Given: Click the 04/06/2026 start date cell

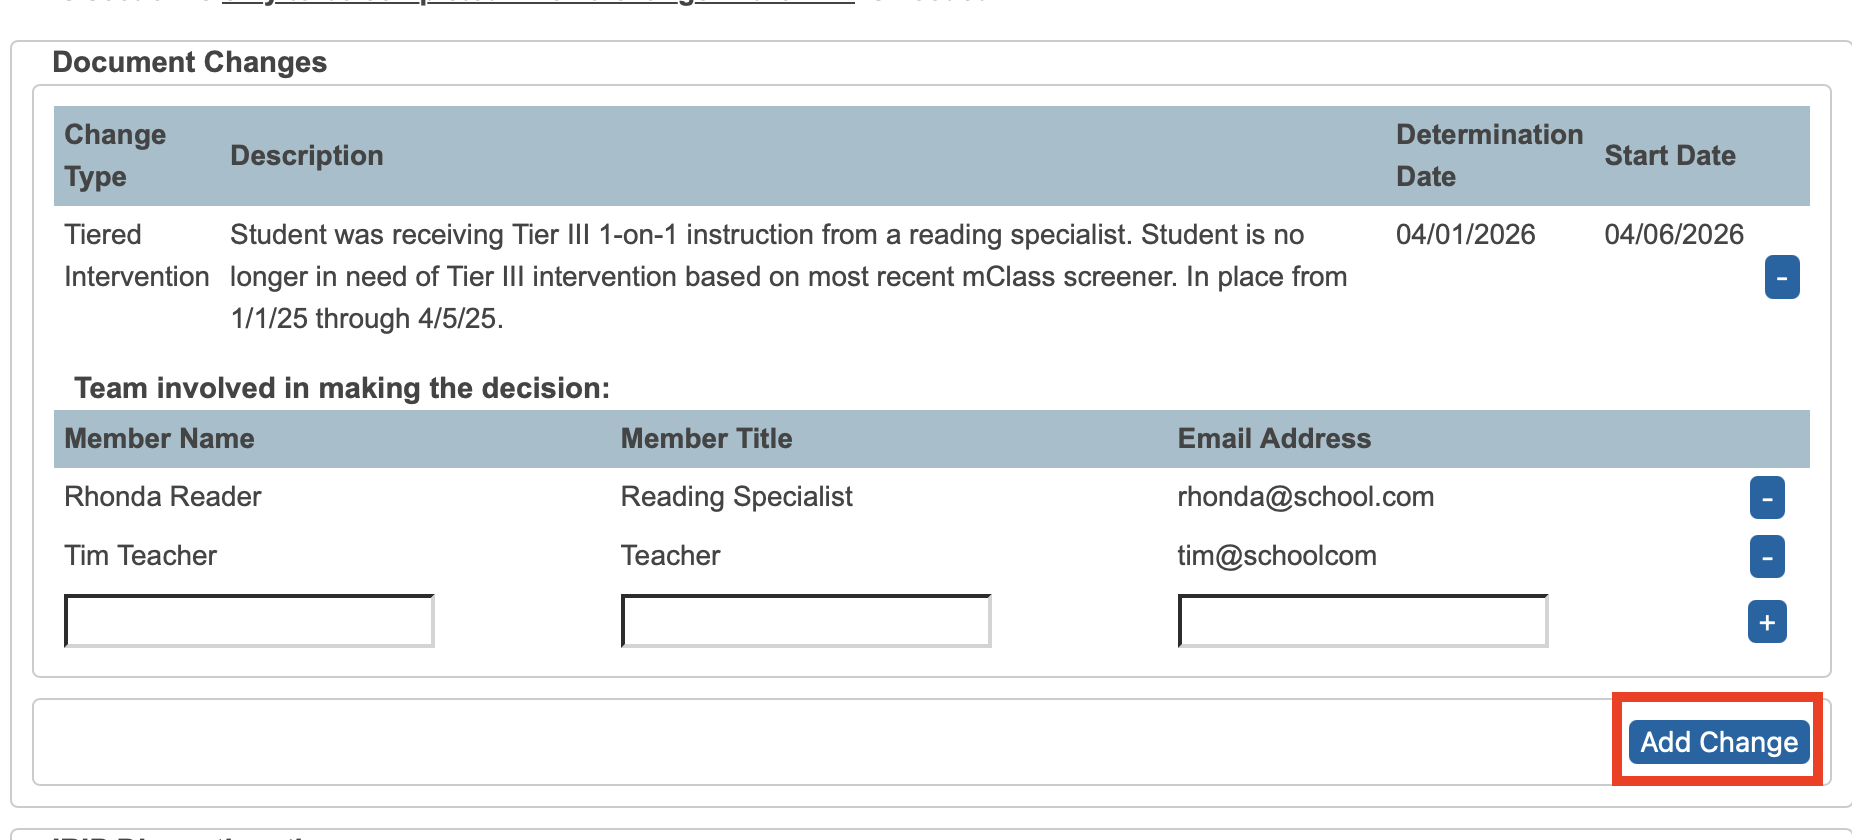Looking at the screenshot, I should (x=1673, y=234).
